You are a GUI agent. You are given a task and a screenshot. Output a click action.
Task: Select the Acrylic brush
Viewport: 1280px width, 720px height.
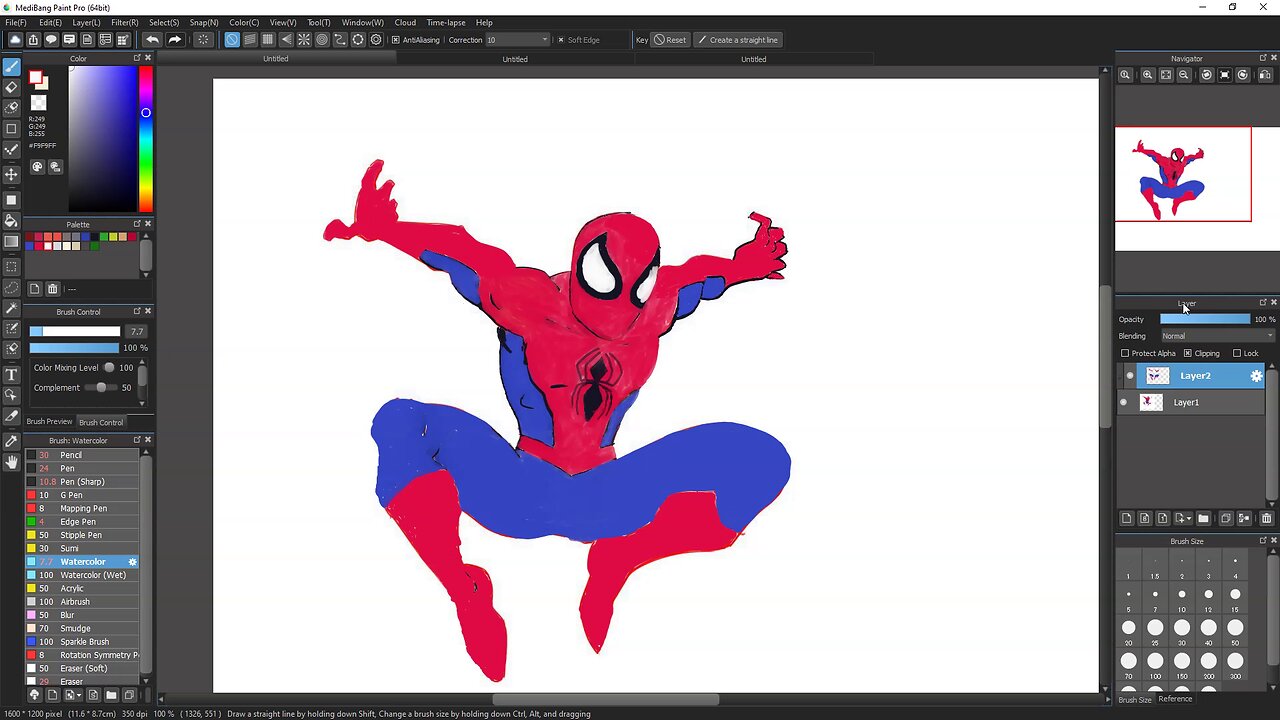(82, 588)
